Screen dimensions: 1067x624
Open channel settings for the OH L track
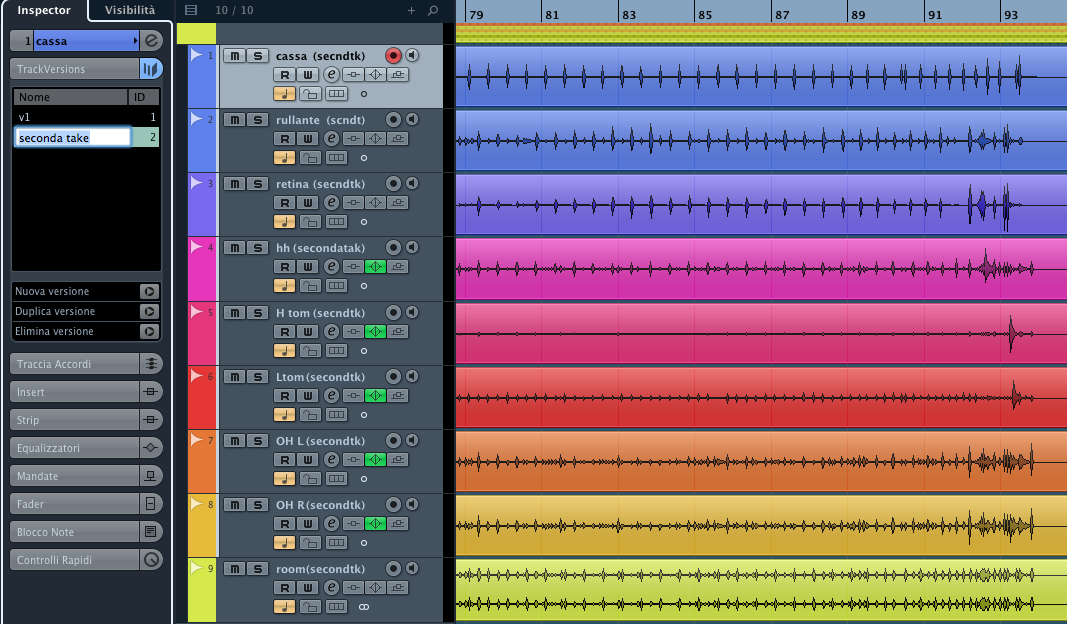(x=331, y=460)
